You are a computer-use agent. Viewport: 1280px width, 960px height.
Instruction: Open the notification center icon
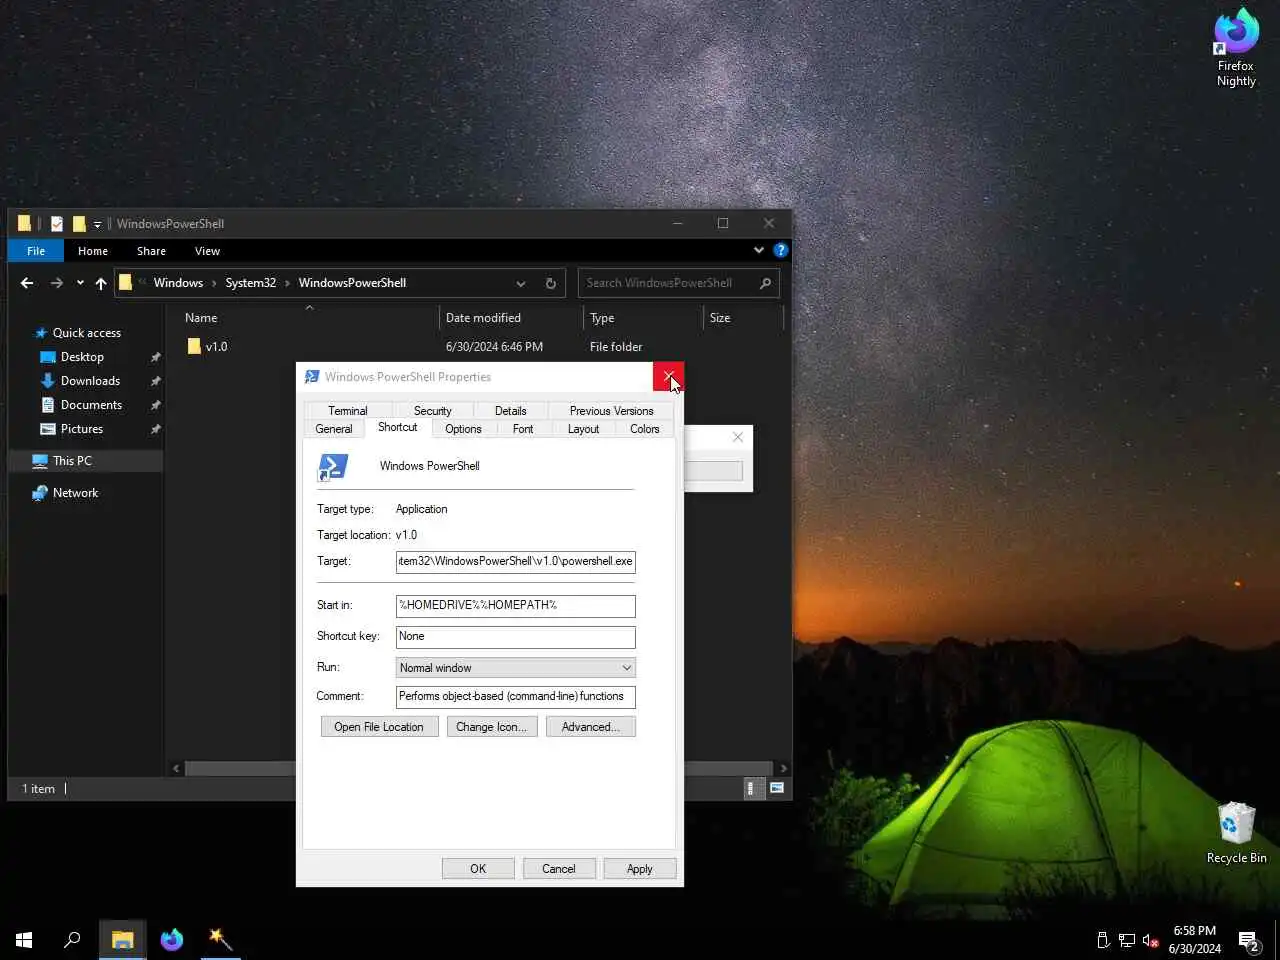1248,940
